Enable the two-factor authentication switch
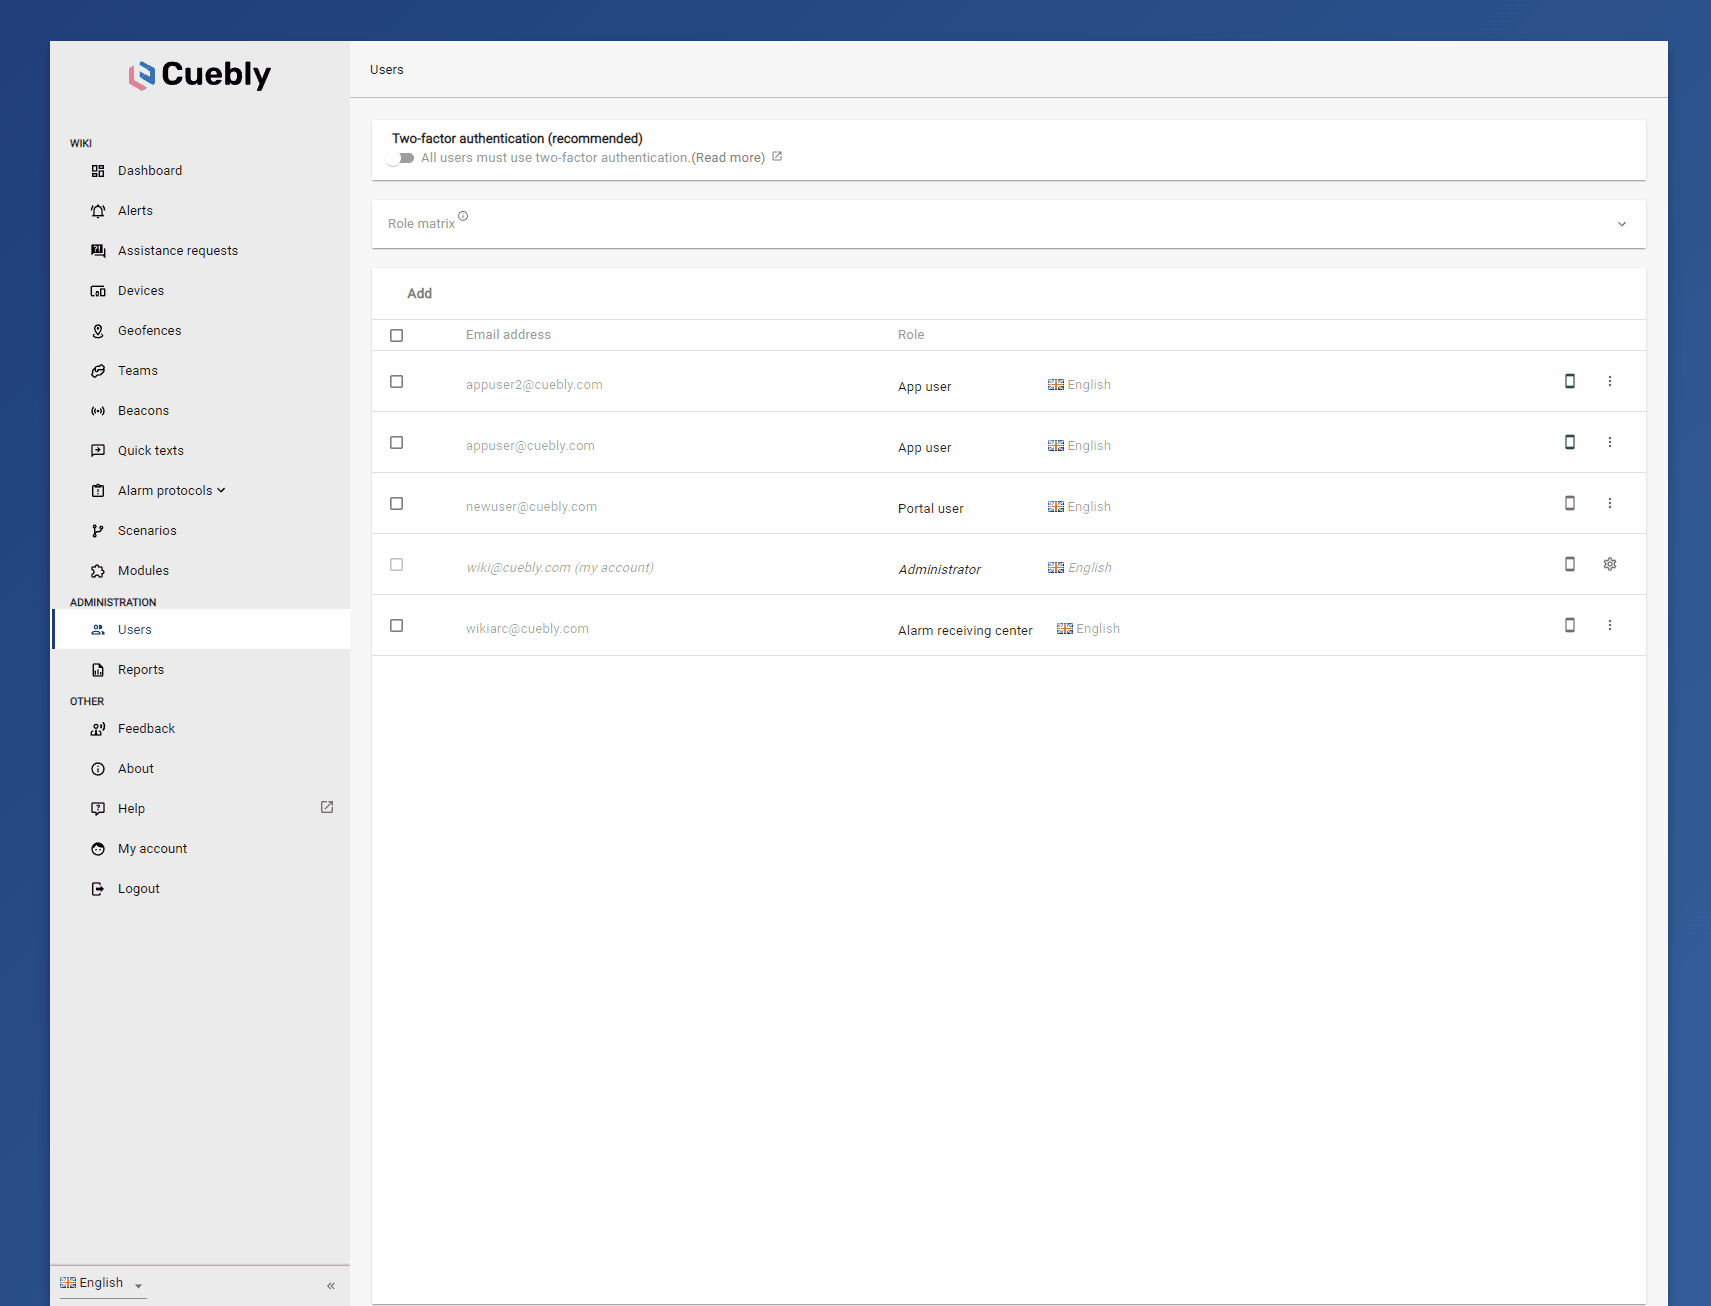The width and height of the screenshot is (1711, 1306). coord(402,158)
